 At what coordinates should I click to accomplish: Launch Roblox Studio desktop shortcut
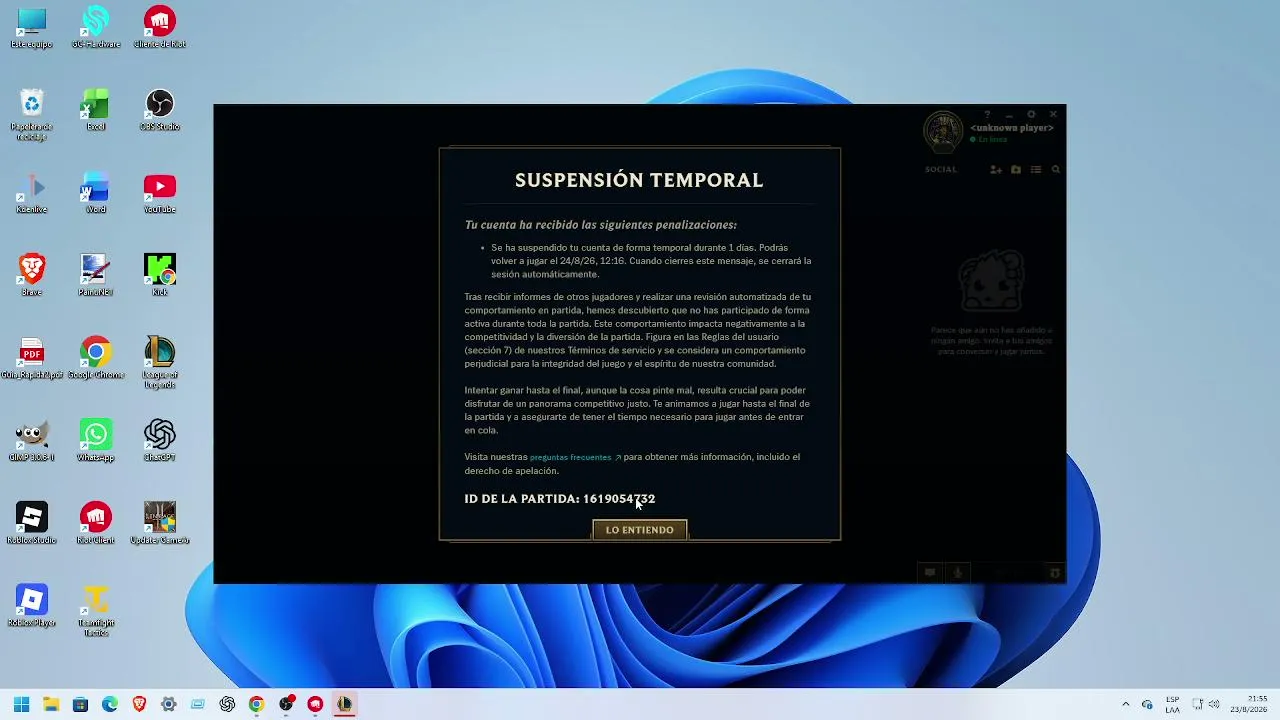point(32,523)
